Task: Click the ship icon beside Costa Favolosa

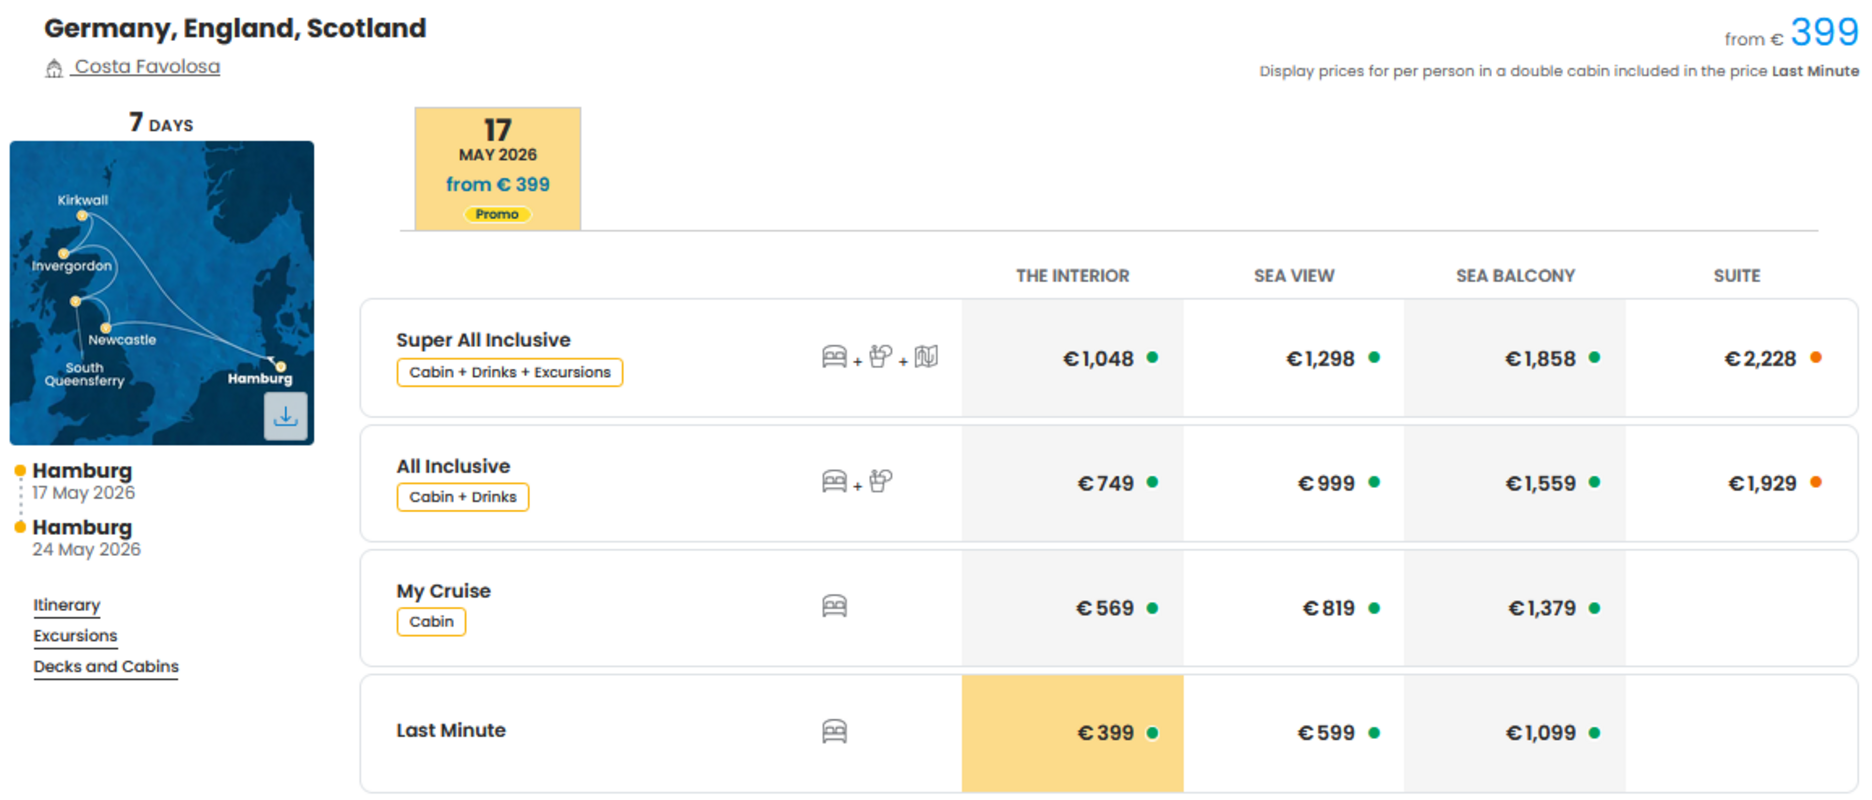Action: [54, 68]
